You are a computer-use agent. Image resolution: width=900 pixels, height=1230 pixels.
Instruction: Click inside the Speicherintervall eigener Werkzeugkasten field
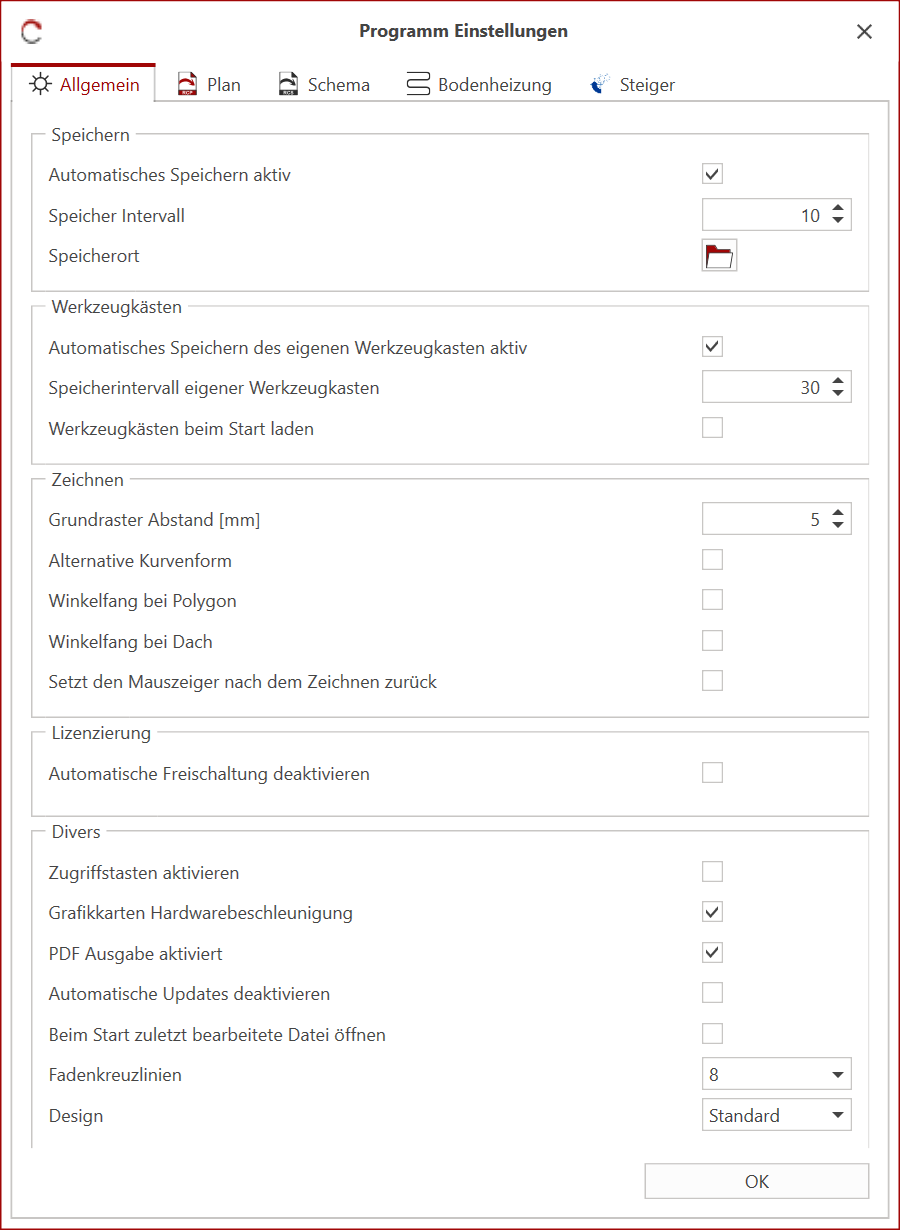[770, 386]
